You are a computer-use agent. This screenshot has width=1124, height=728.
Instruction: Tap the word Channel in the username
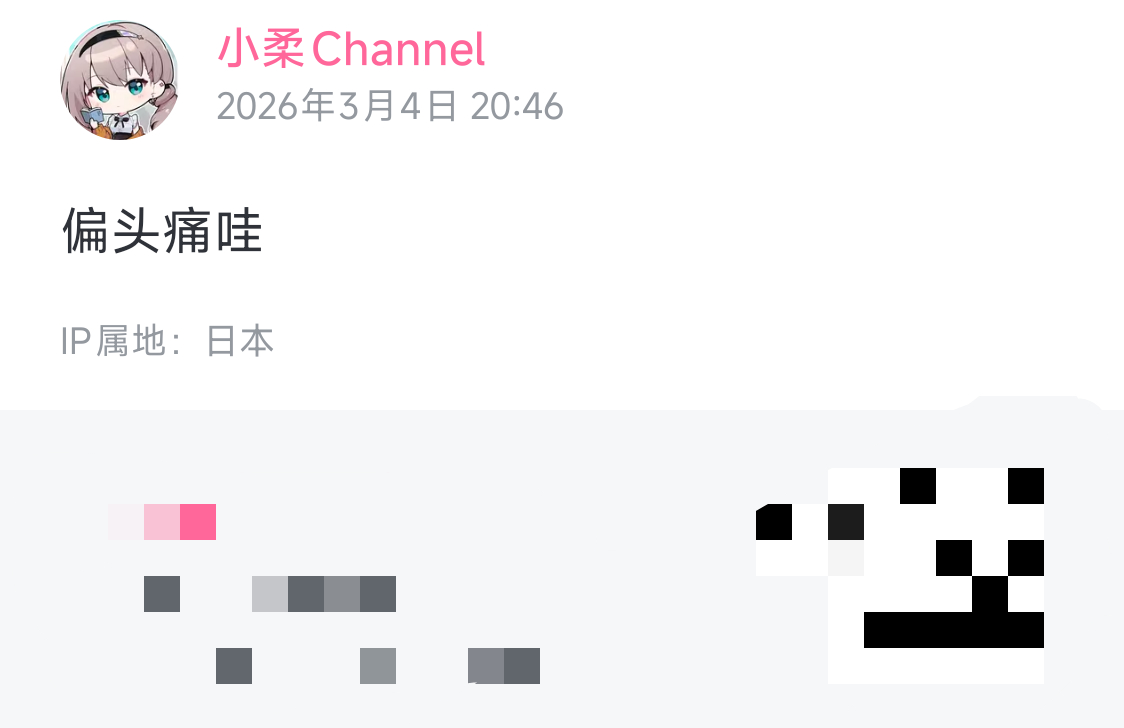tap(399, 49)
